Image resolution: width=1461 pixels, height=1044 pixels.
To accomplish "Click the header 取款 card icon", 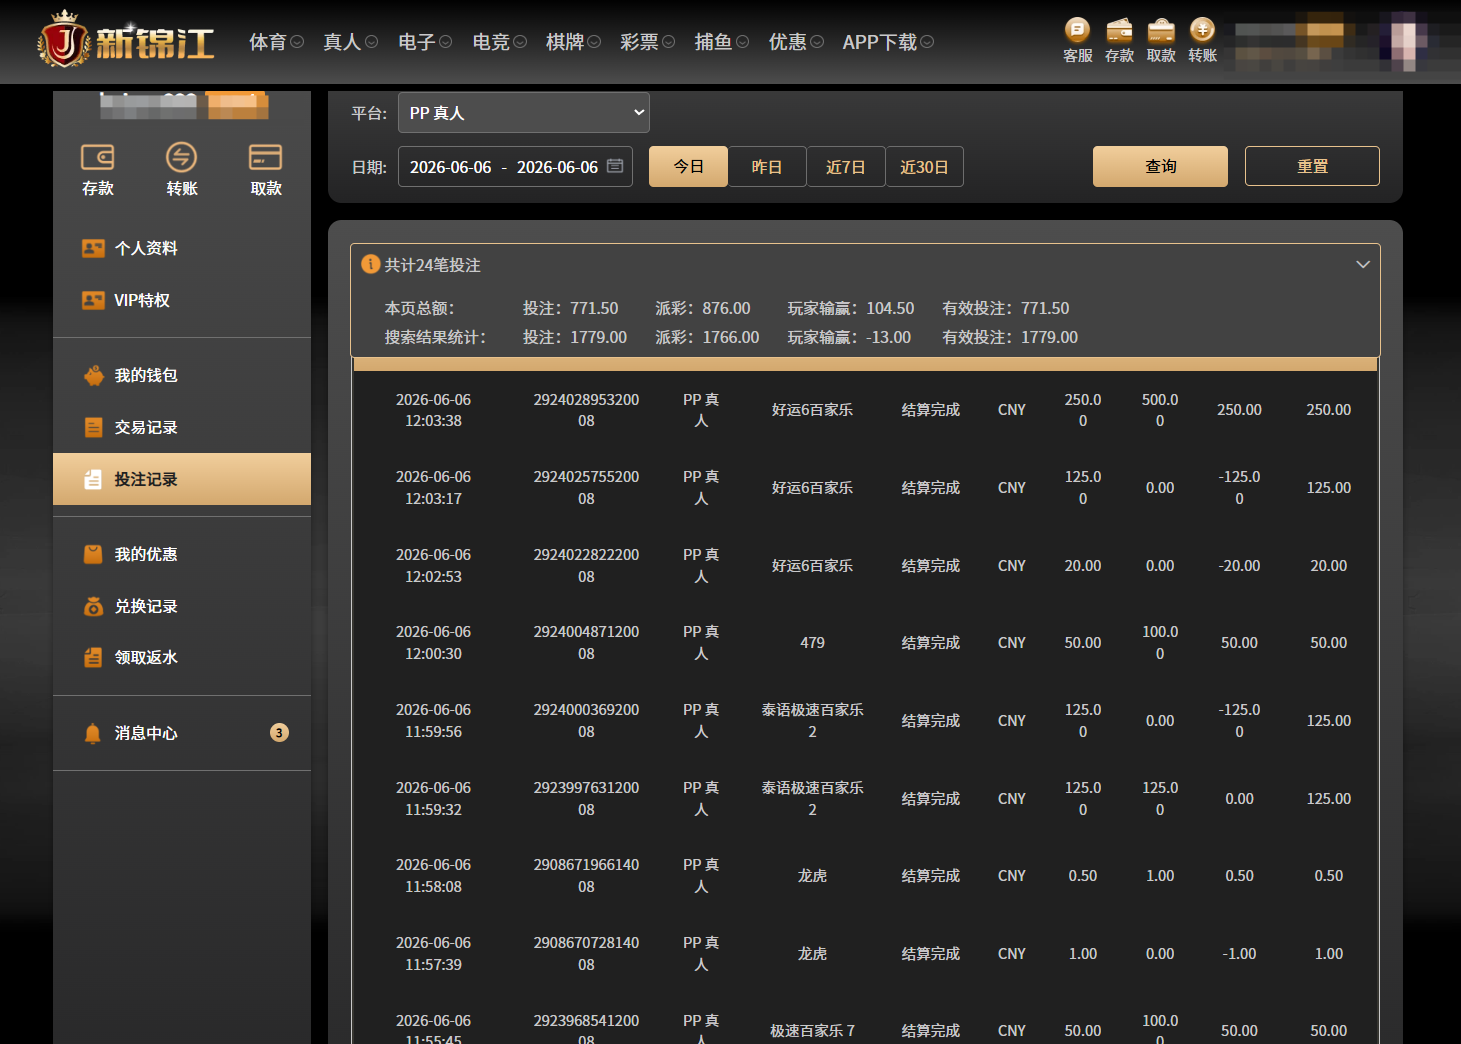I will 1161,29.
